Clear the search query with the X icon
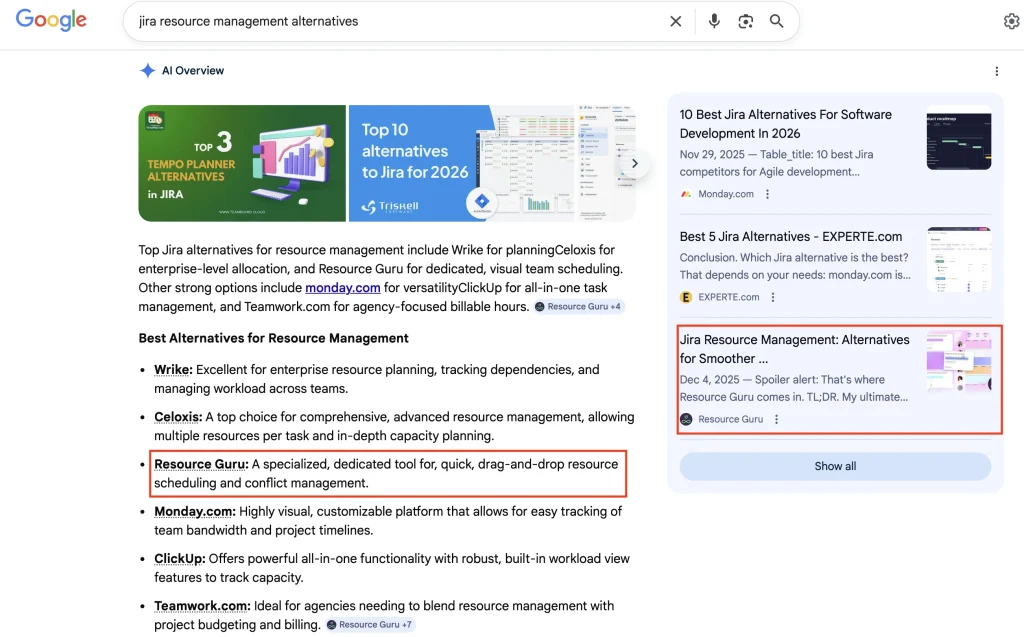The height and width of the screenshot is (637, 1024). point(675,20)
